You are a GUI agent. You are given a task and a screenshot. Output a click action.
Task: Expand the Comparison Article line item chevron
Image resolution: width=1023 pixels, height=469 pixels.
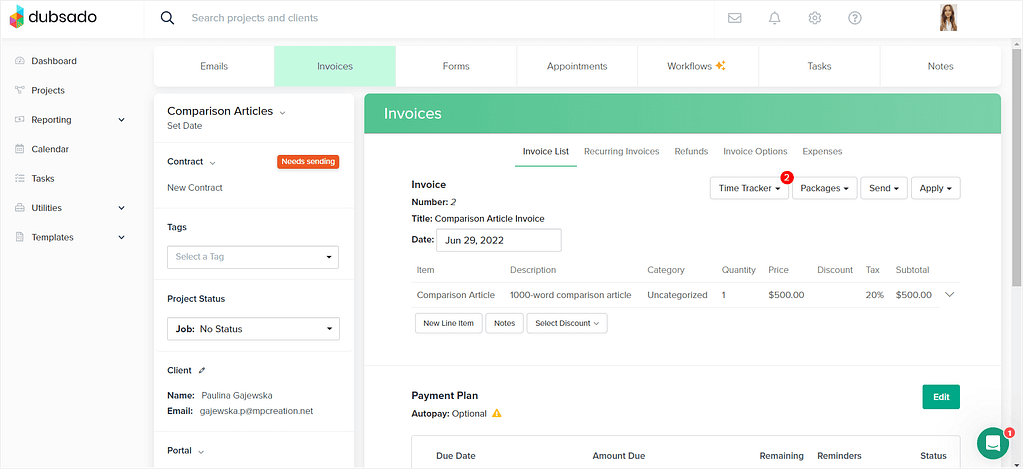pos(949,295)
